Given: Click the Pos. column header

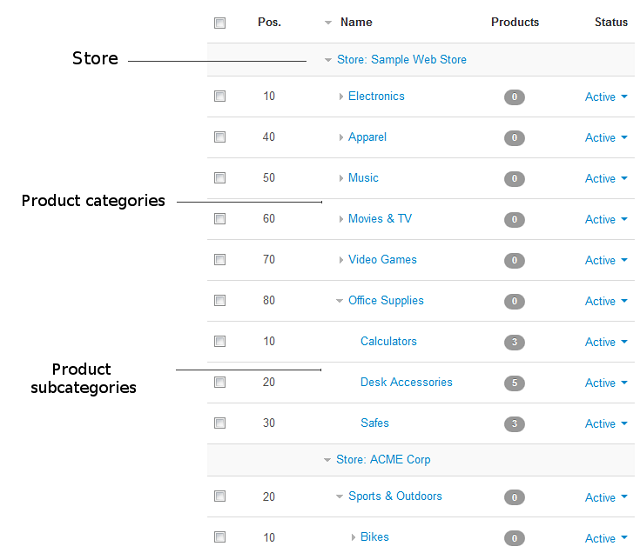Looking at the screenshot, I should point(269,22).
